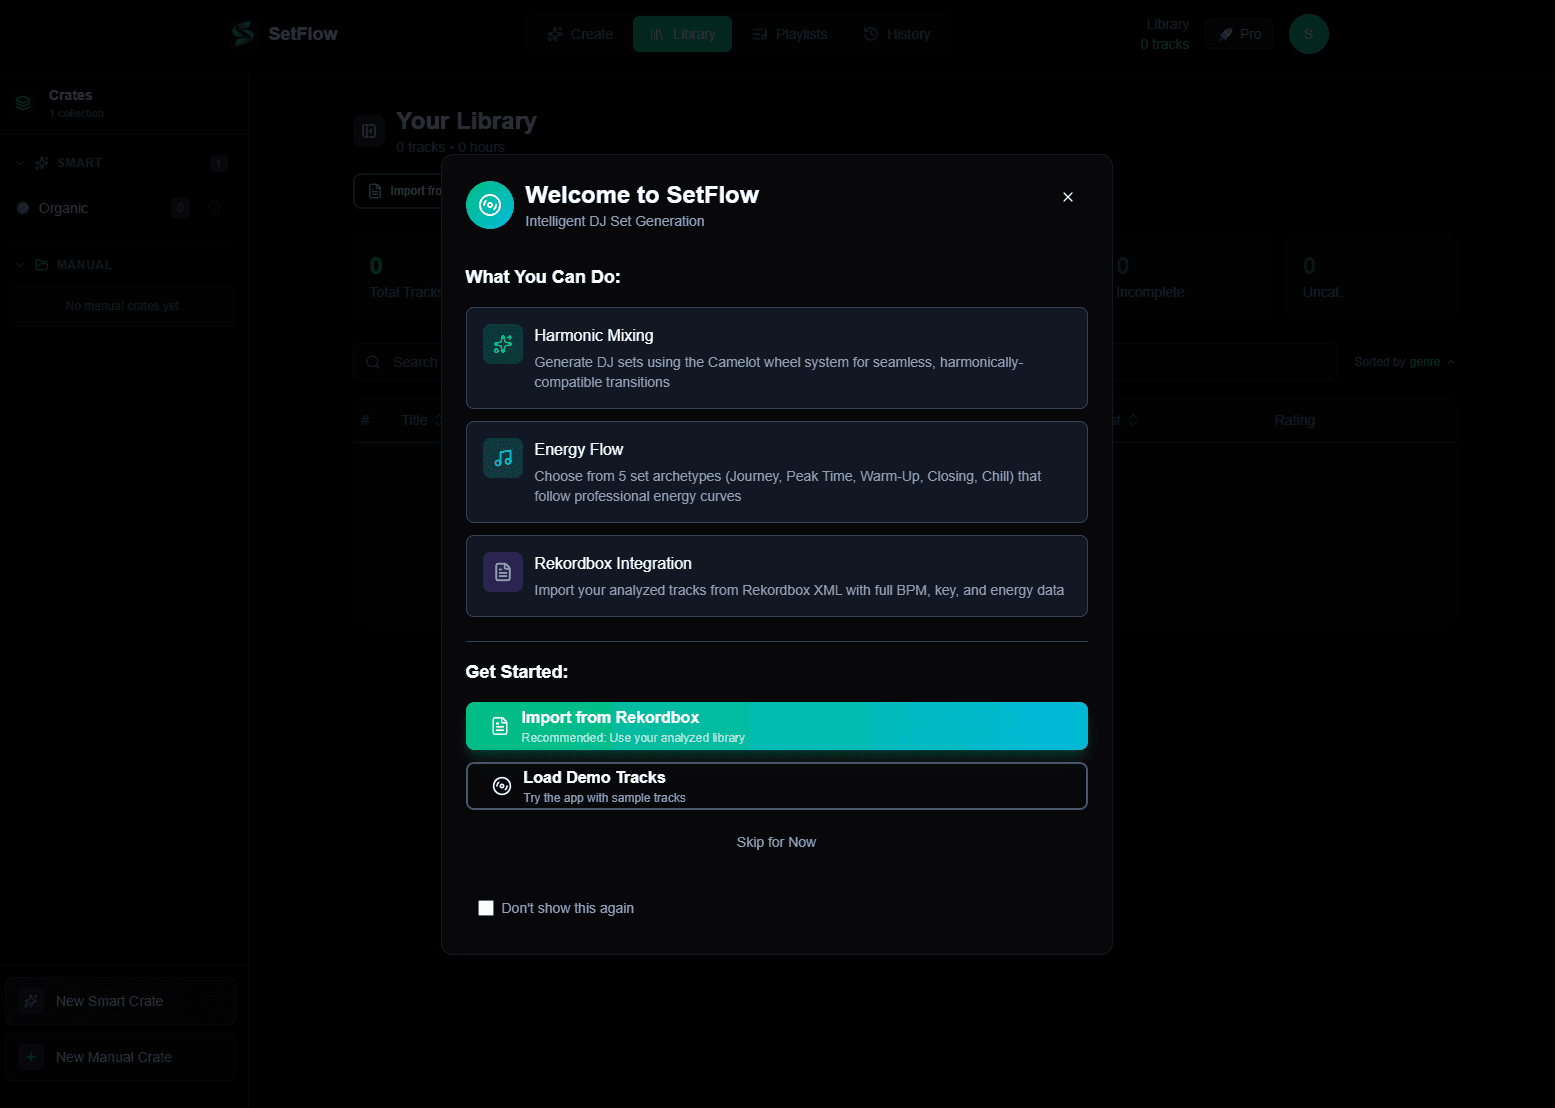Open the Sorted by genre dropdown
This screenshot has height=1108, width=1555.
(x=1402, y=361)
